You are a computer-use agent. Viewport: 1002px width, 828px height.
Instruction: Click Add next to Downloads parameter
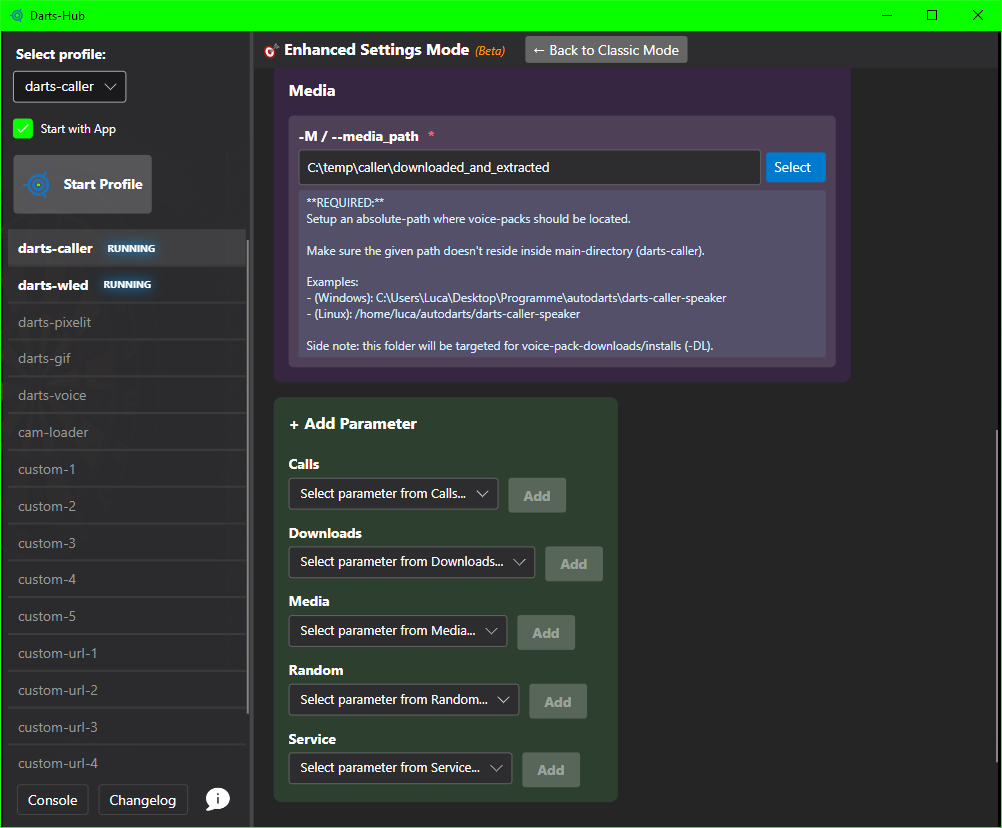tap(573, 564)
